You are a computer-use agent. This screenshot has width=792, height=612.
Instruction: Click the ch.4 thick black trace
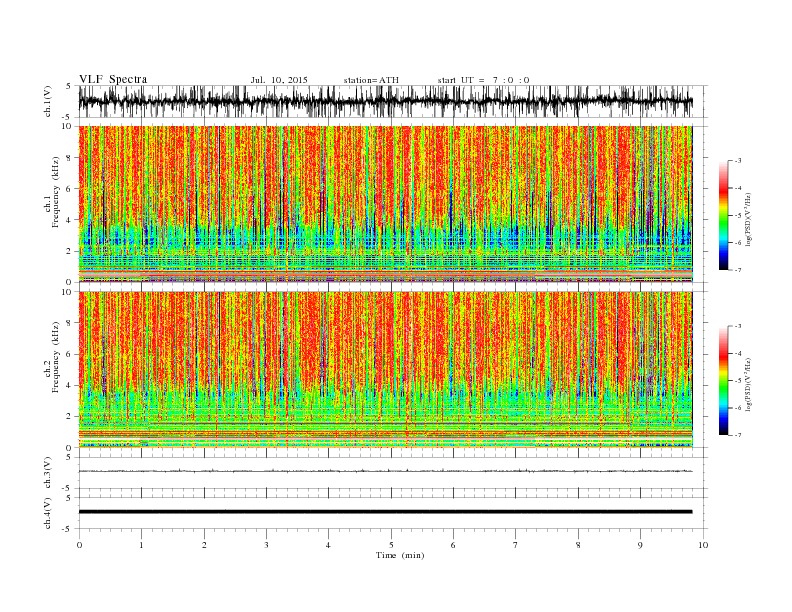pos(385,512)
